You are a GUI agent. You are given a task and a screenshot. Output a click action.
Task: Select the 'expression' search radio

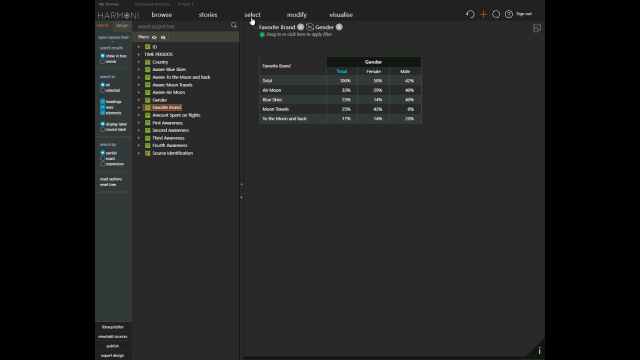tap(102, 164)
